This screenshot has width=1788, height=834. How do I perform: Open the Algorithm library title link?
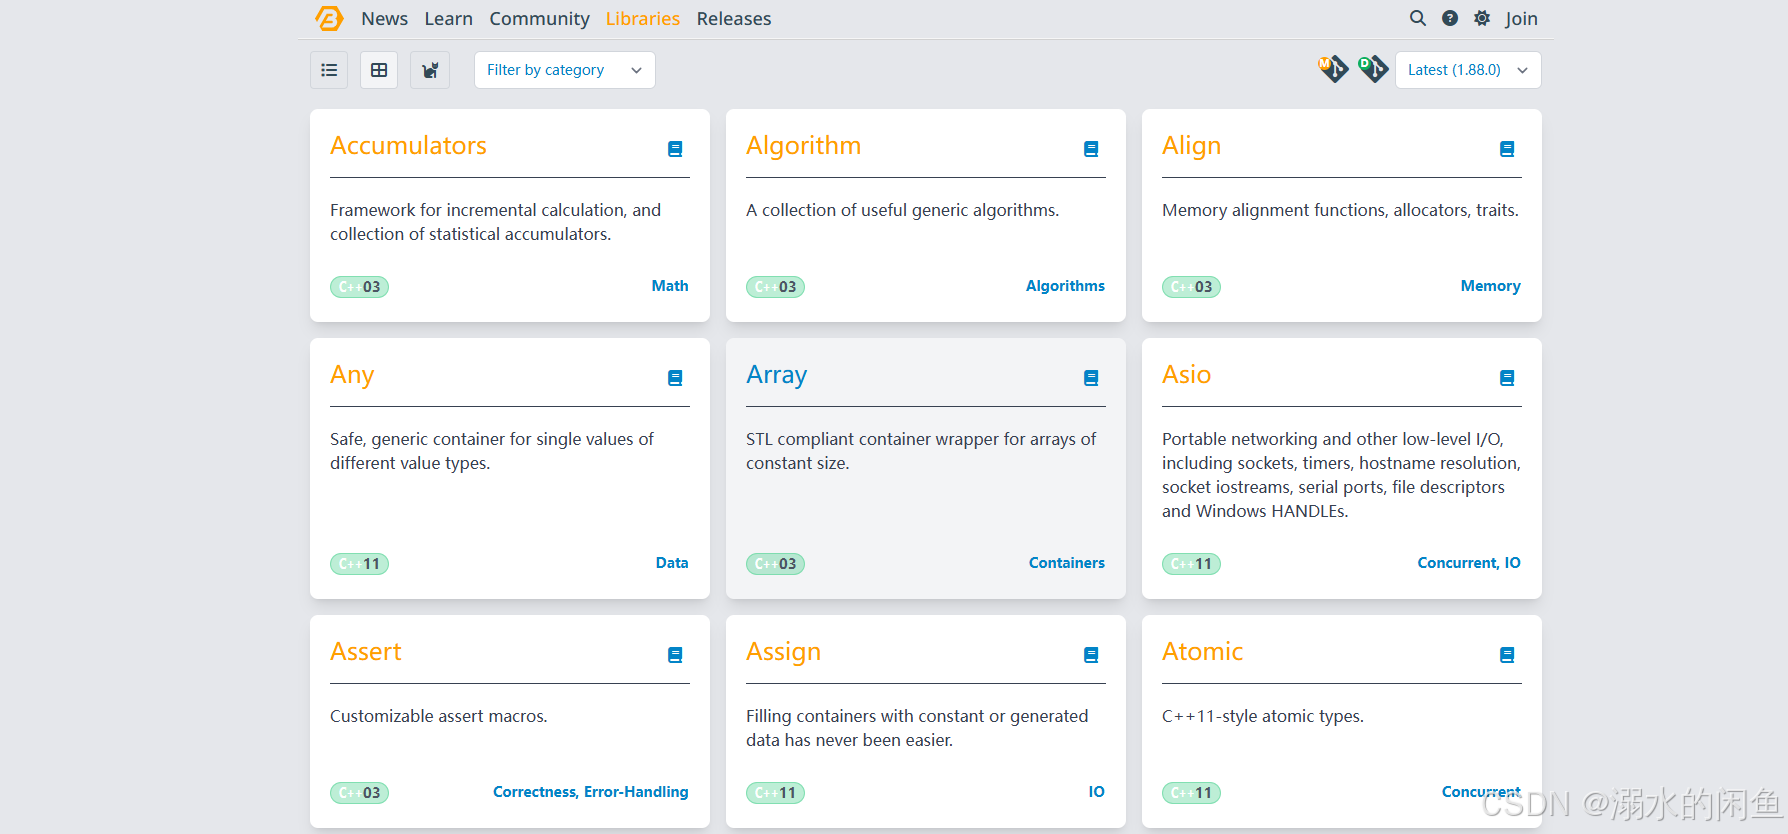coord(803,146)
